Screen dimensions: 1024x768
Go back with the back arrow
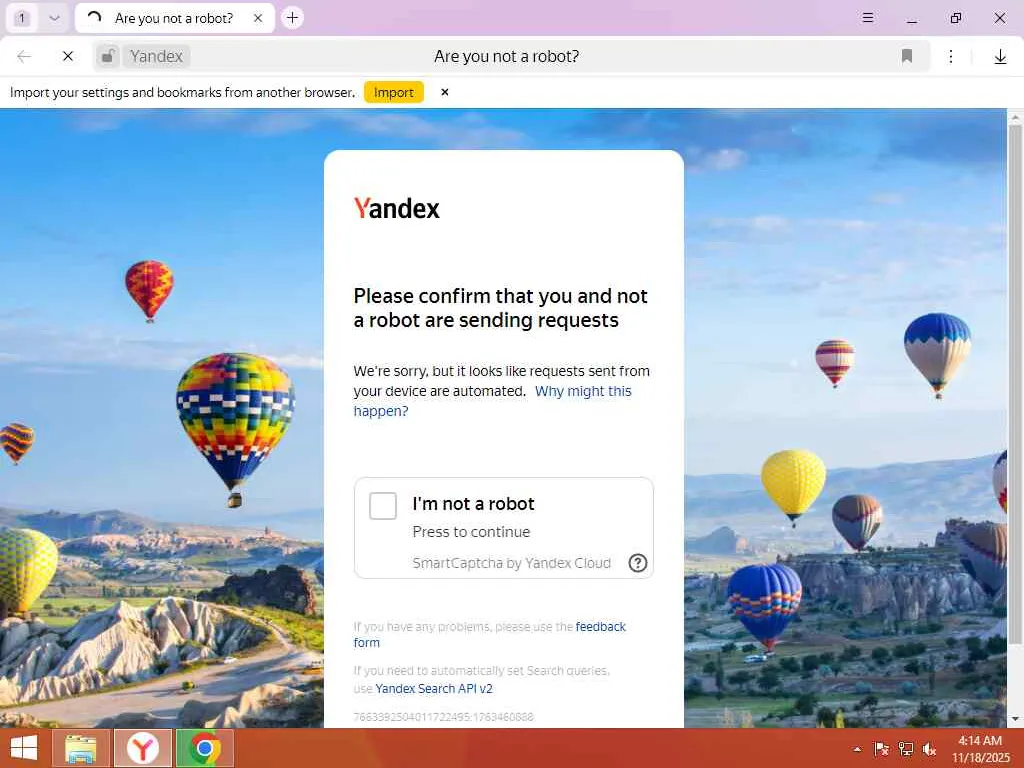coord(24,56)
